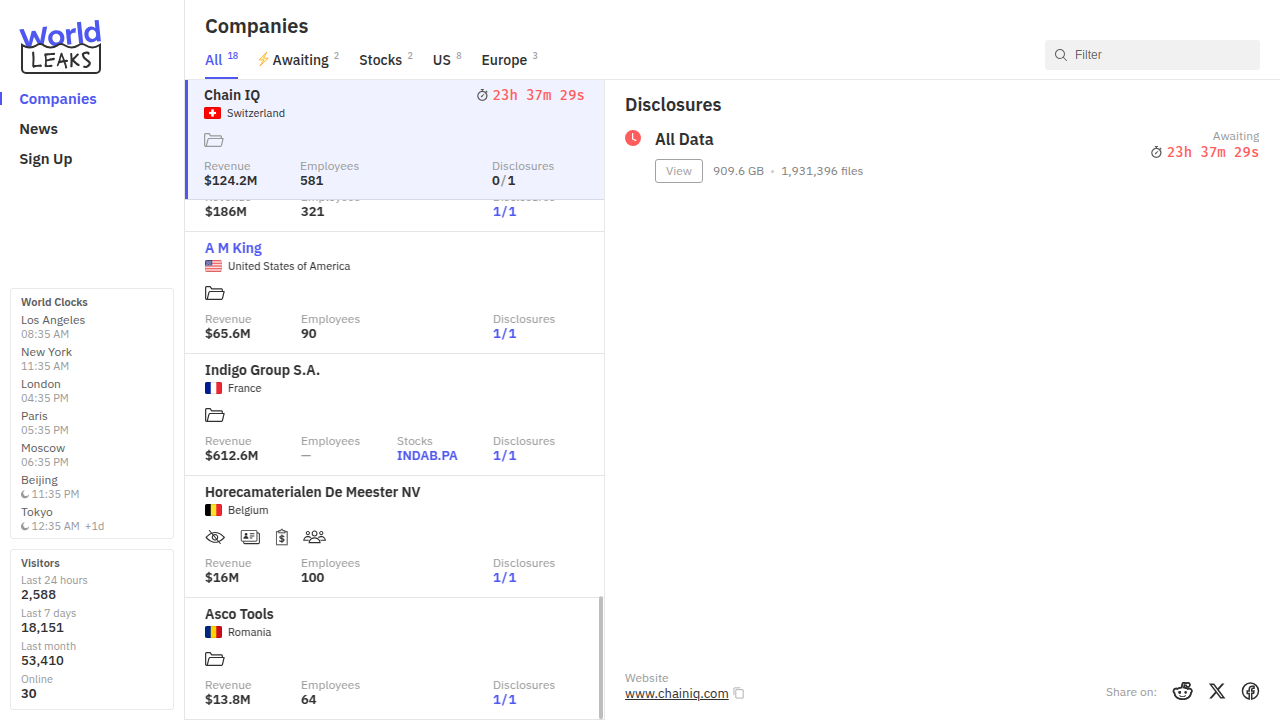Share on X (Twitter)
Screen dimensions: 1280x720
[x=1217, y=691]
